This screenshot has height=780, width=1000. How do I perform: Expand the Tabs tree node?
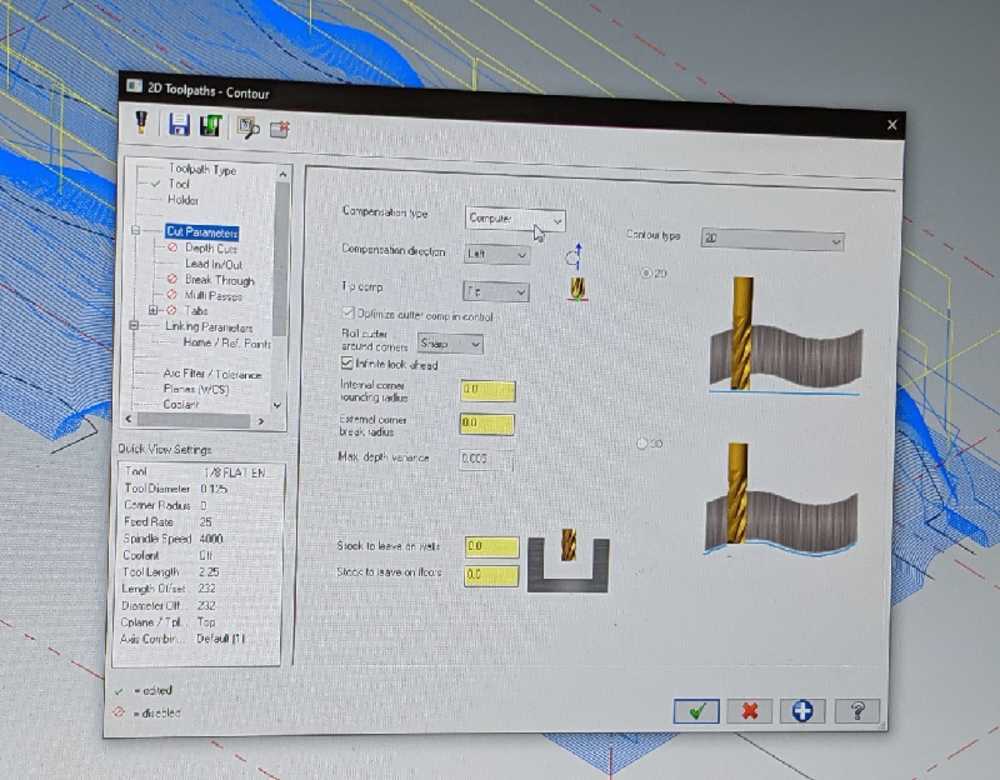[153, 311]
